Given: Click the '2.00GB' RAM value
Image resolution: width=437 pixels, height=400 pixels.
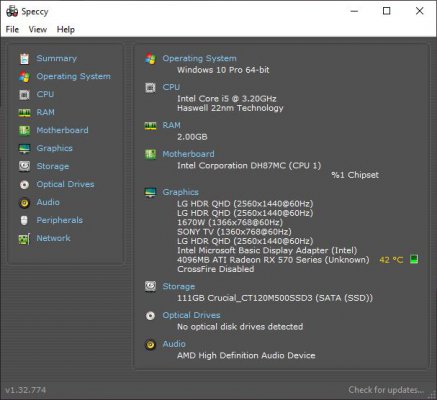Looking at the screenshot, I should coord(192,137).
